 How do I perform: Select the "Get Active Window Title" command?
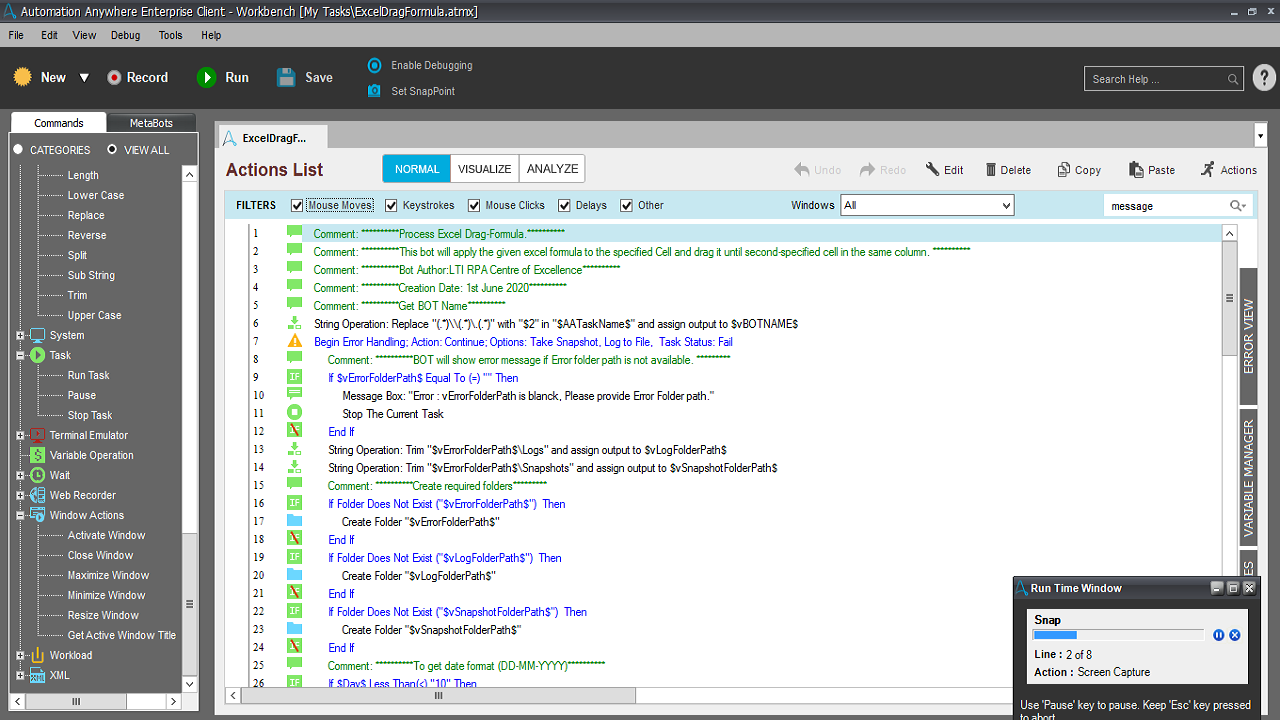tap(121, 635)
